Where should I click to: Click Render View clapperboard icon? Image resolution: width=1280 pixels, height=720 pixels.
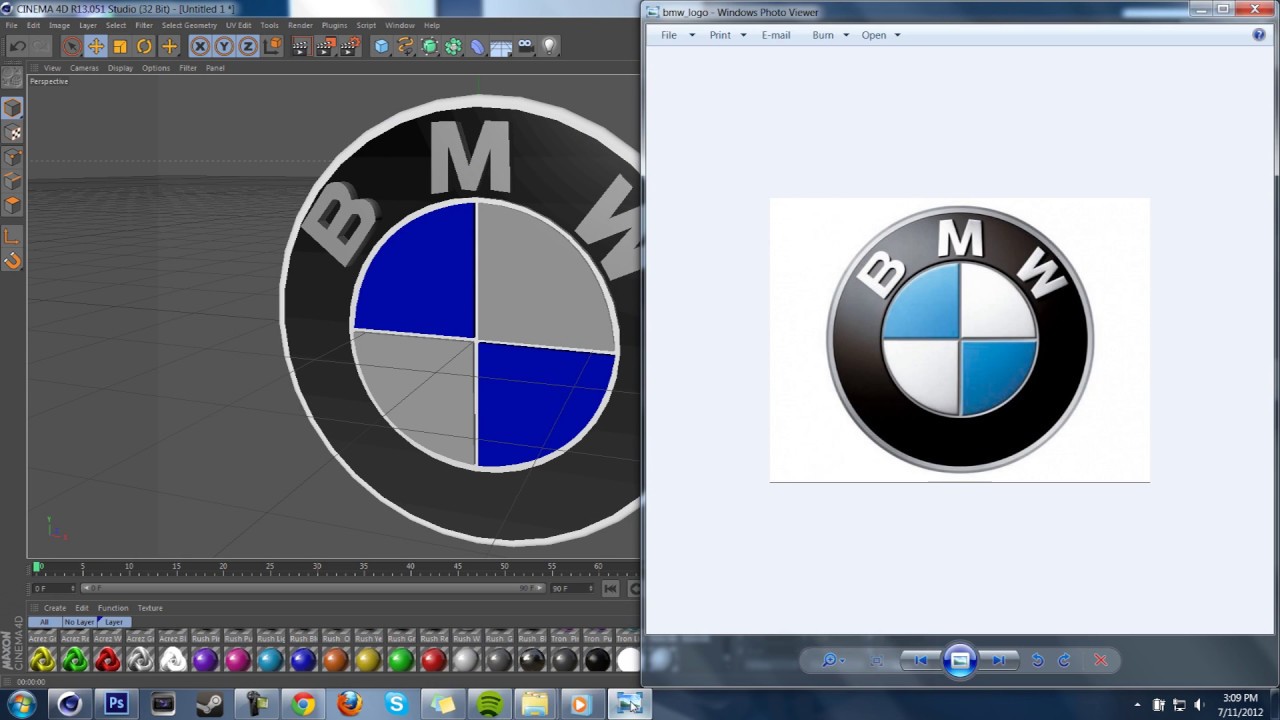click(300, 46)
